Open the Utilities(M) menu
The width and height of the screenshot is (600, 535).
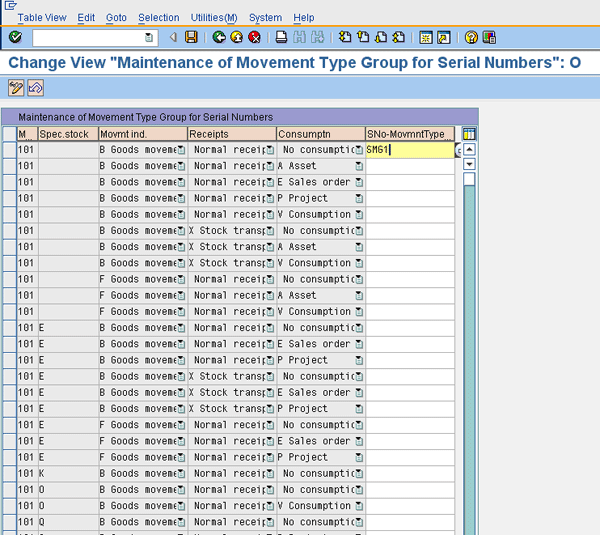point(214,17)
